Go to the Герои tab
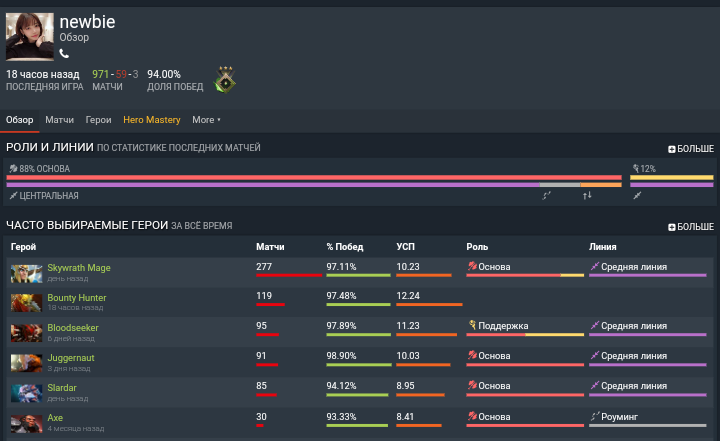Screen dimensions: 720x441 (x=98, y=120)
